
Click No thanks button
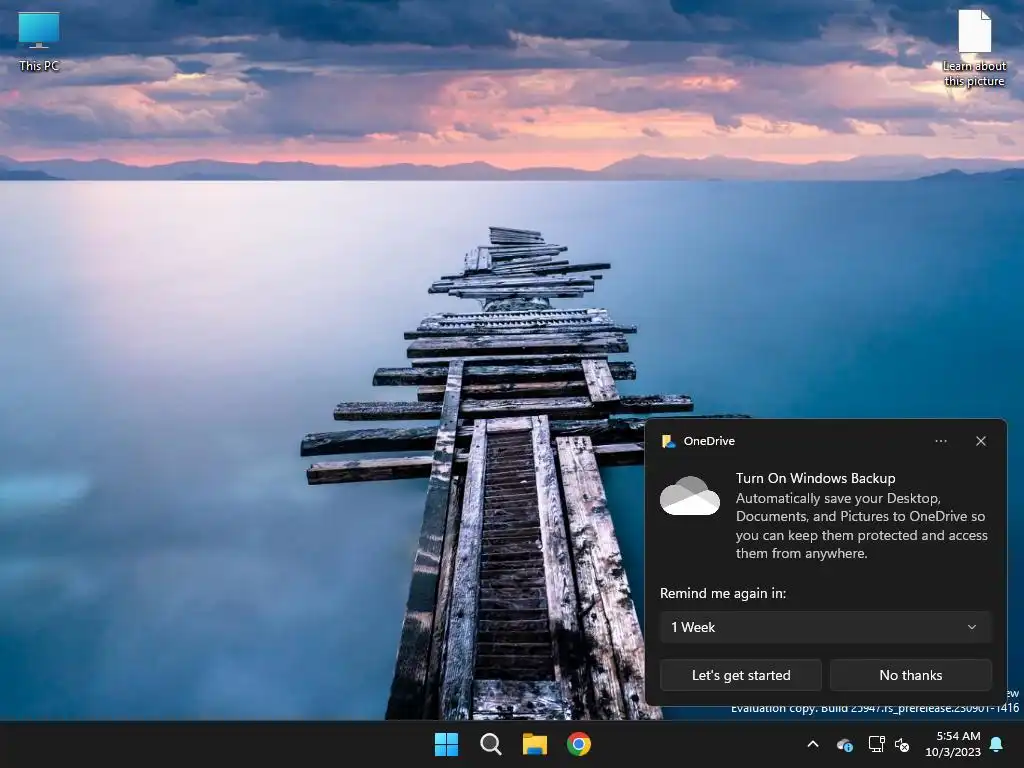click(x=910, y=675)
